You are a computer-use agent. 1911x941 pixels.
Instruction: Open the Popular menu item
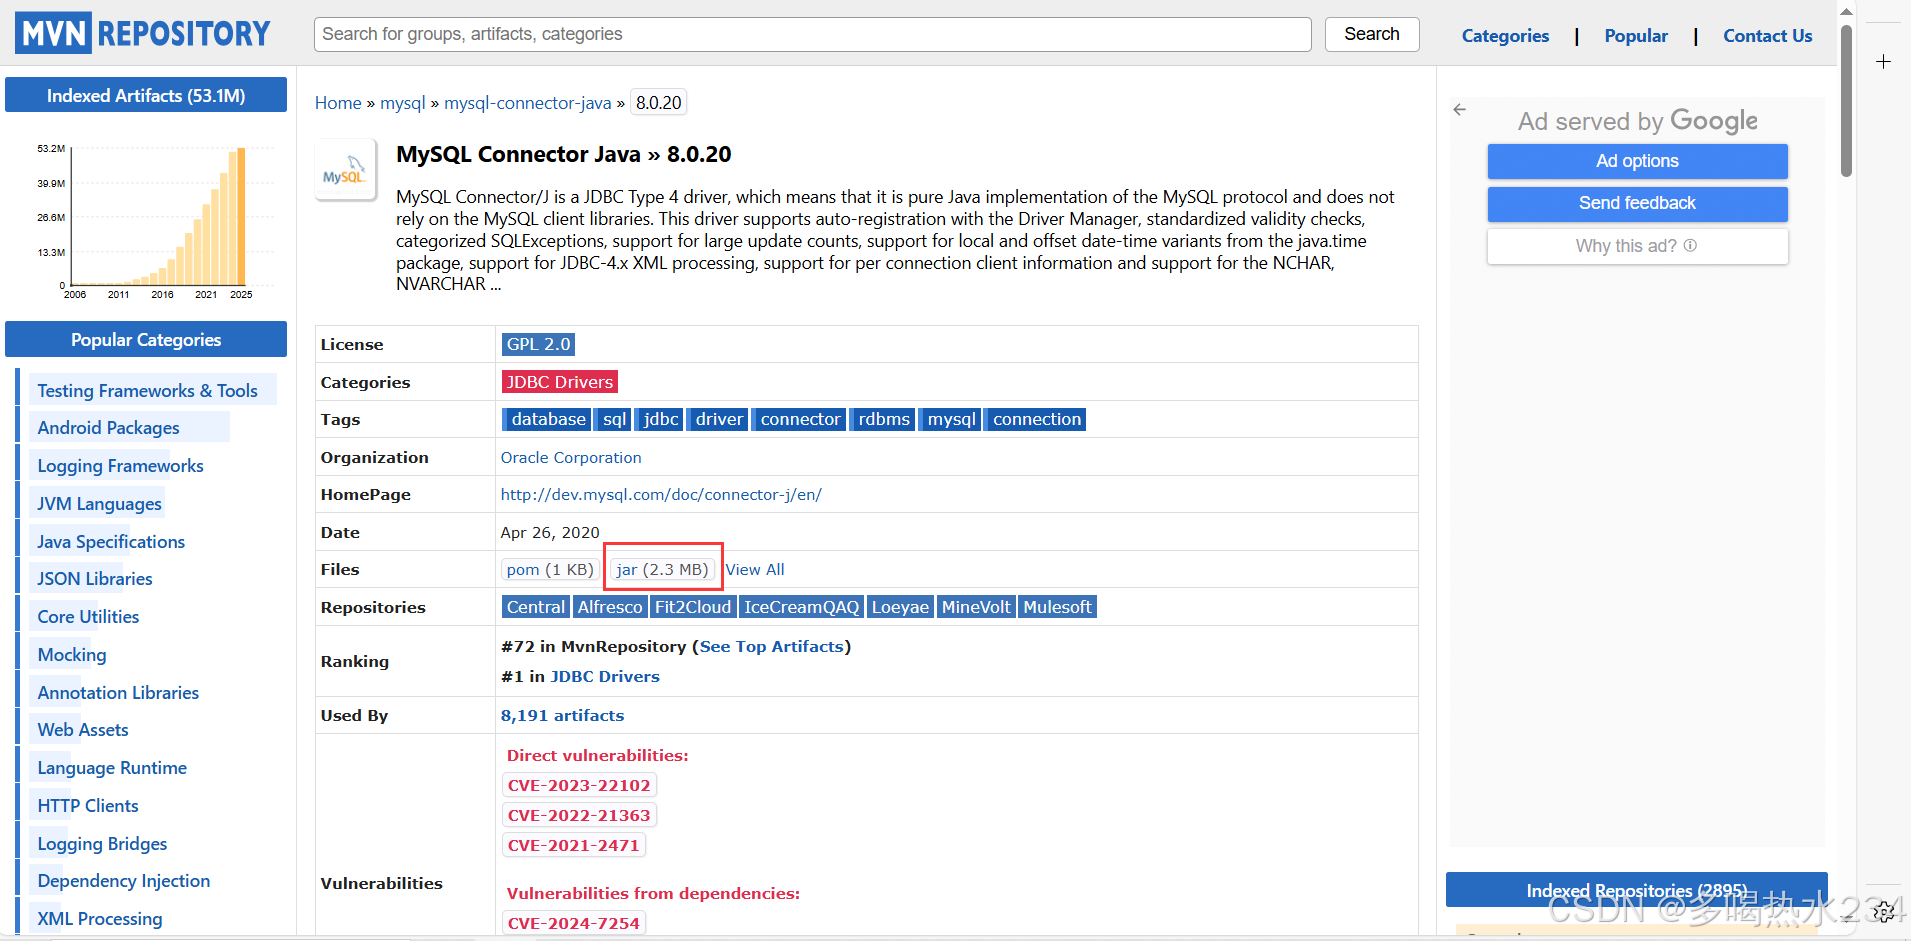[1636, 36]
